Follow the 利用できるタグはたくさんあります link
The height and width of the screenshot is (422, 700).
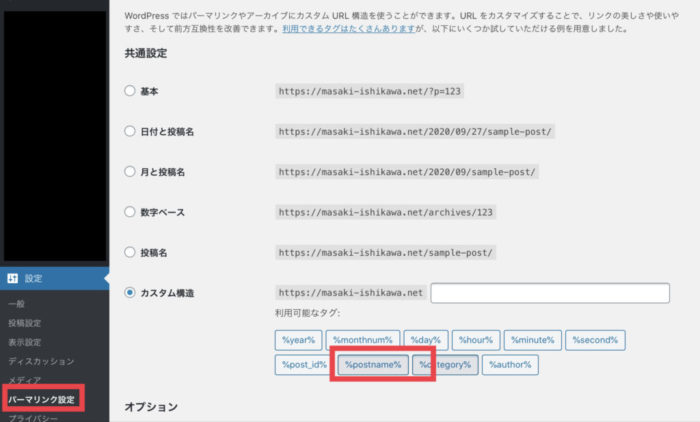(349, 29)
